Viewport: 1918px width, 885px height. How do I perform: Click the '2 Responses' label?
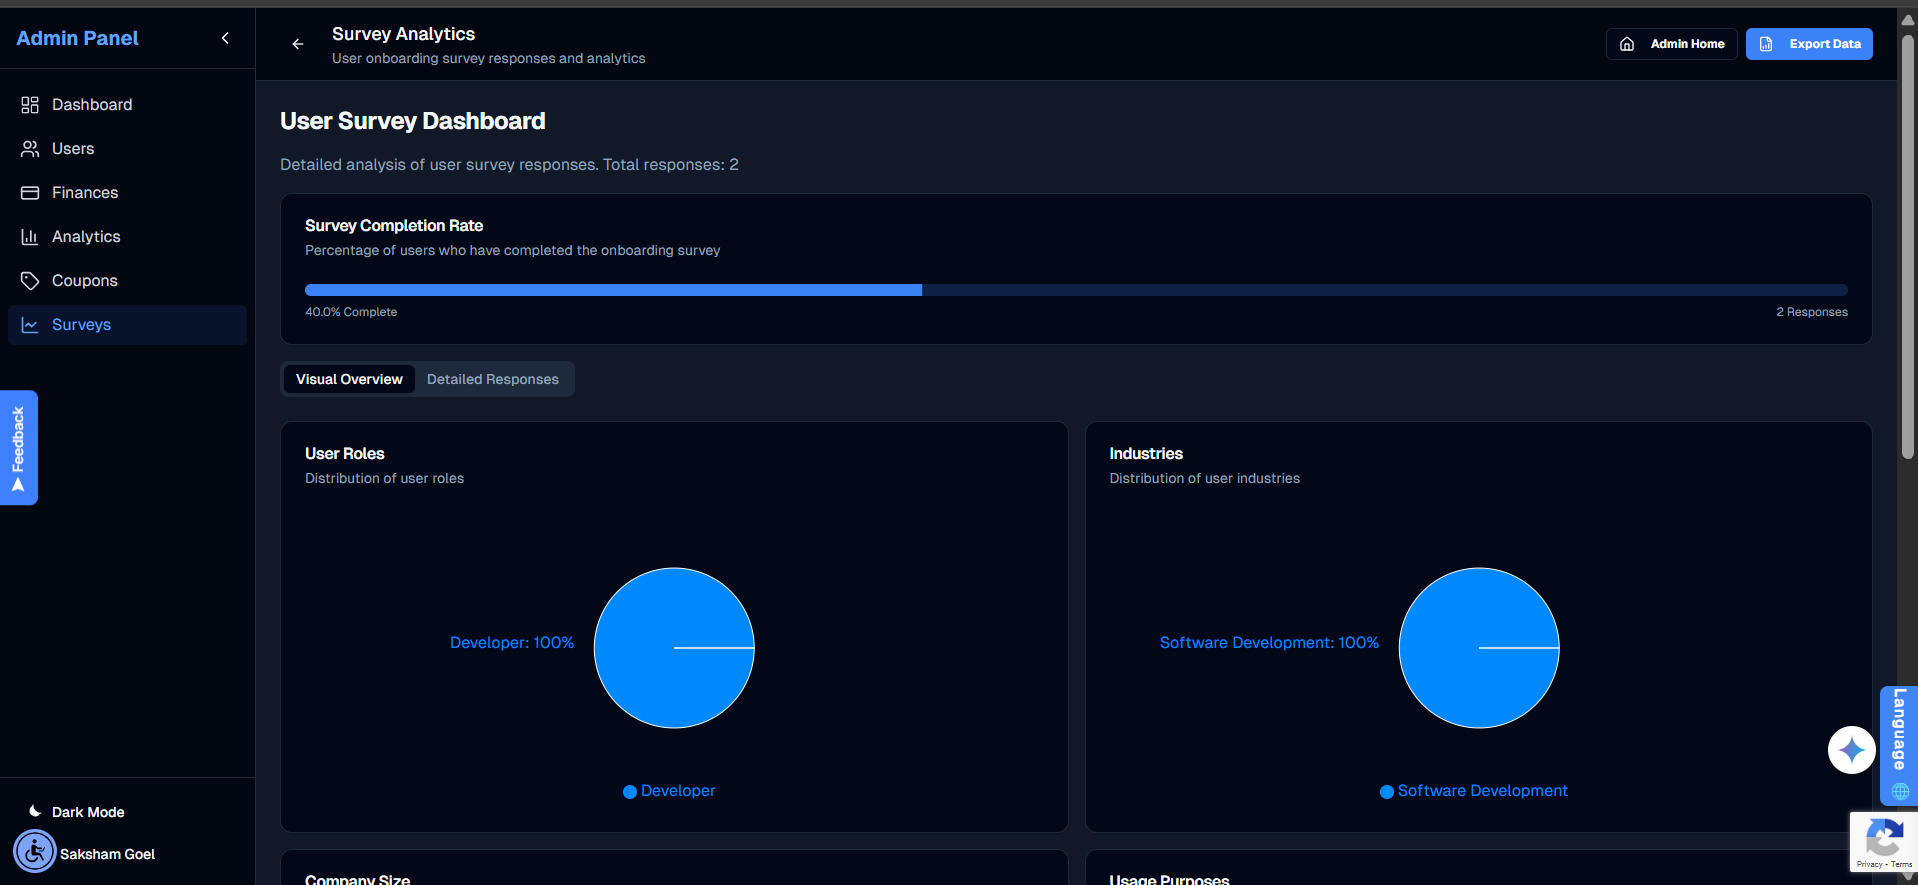[x=1812, y=312]
